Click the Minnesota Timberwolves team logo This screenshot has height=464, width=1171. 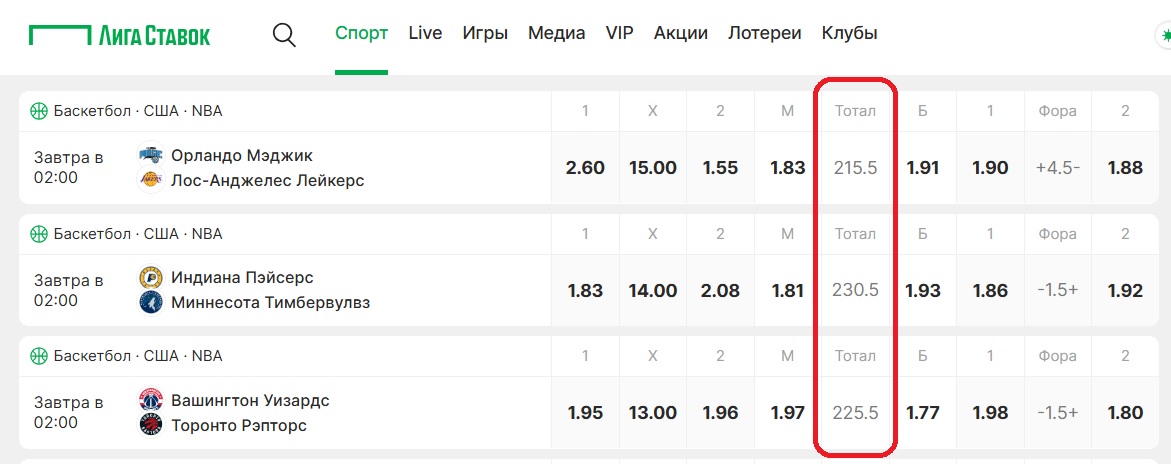pyautogui.click(x=151, y=302)
